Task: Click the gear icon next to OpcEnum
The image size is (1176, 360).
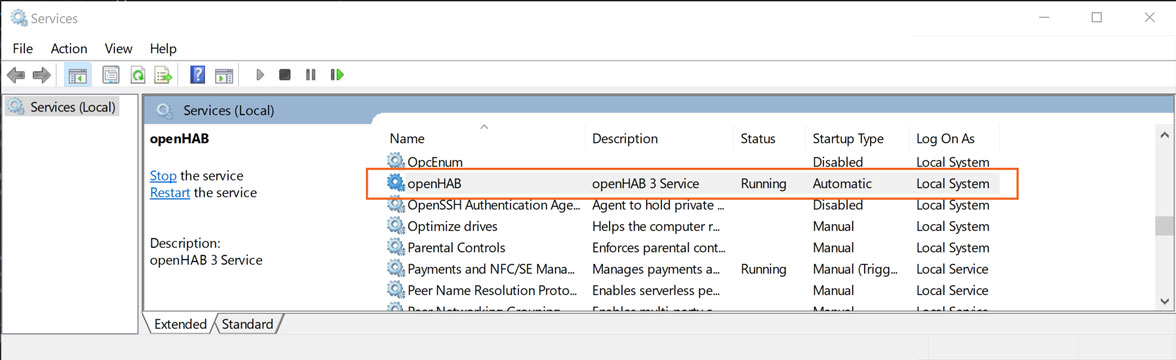Action: pyautogui.click(x=395, y=161)
